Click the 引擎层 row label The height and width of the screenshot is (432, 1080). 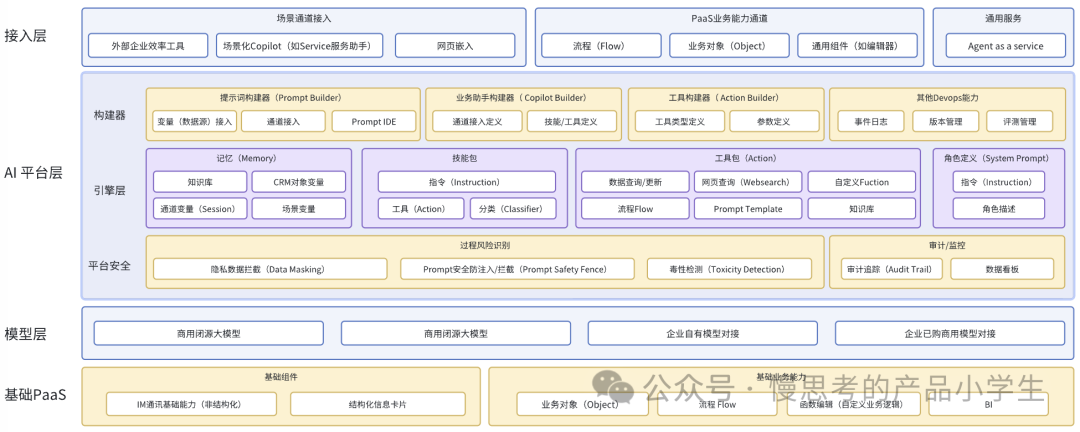110,191
